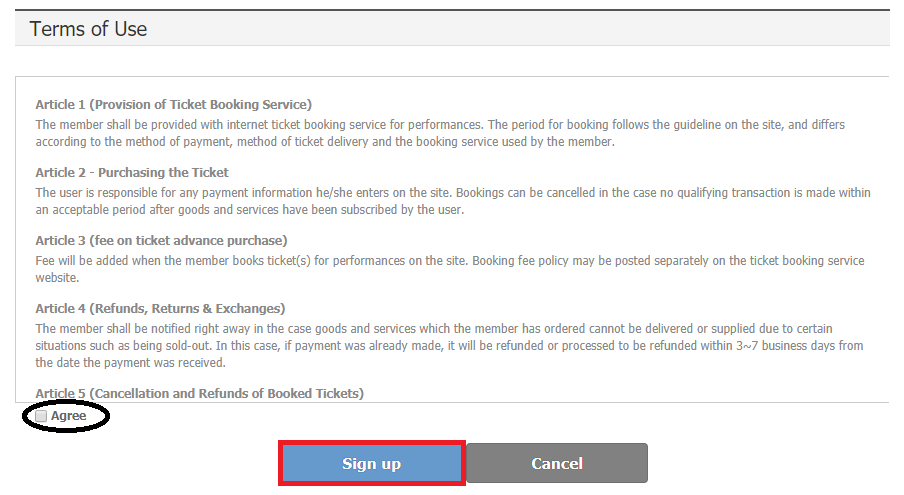Screen dimensions: 904x495
Task: Select Article 1 Provision of Ticket Booking Service heading
Action: (x=174, y=104)
